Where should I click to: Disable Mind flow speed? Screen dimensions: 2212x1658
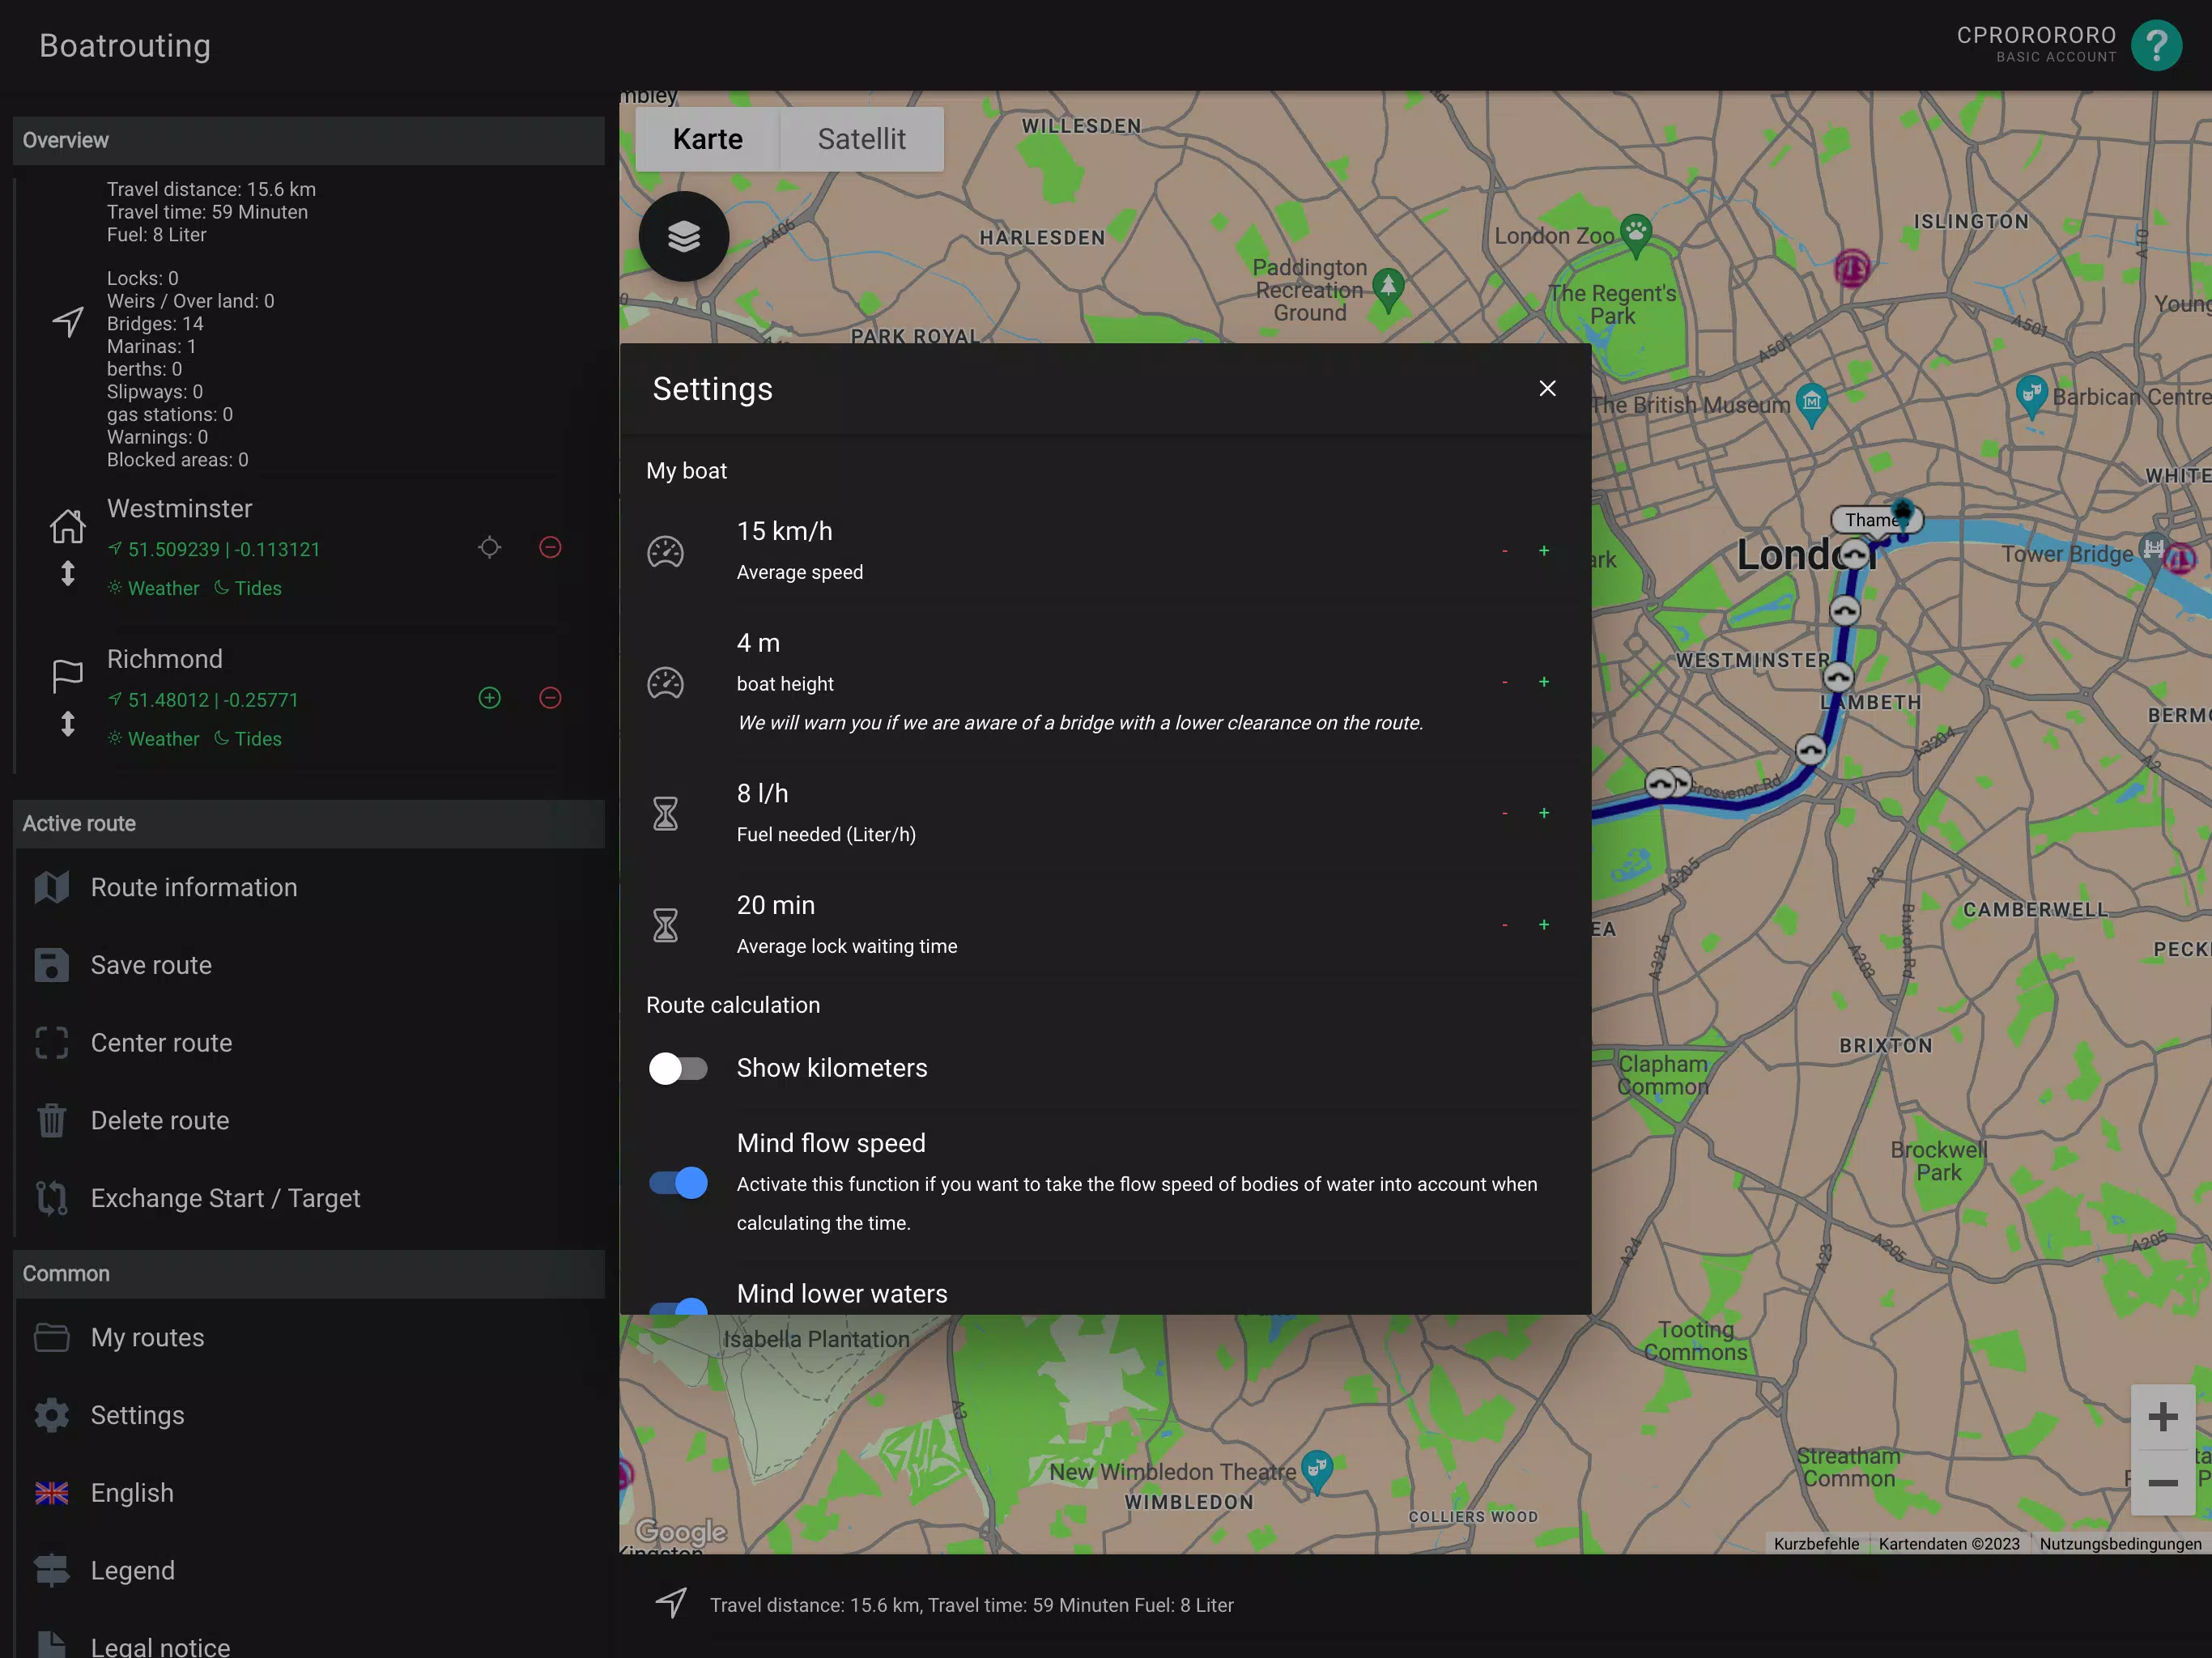(679, 1183)
